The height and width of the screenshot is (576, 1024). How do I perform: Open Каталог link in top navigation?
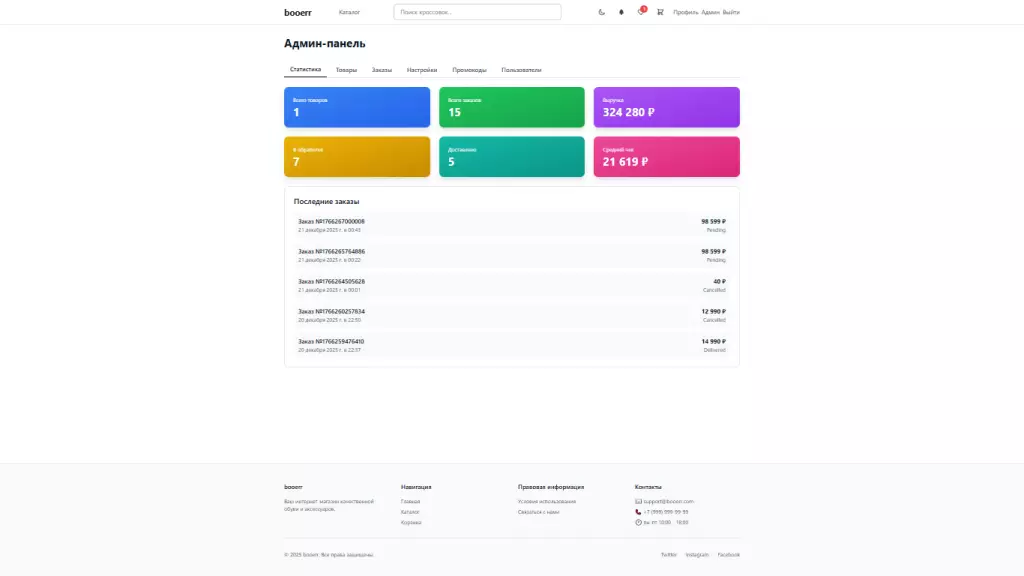[x=349, y=12]
